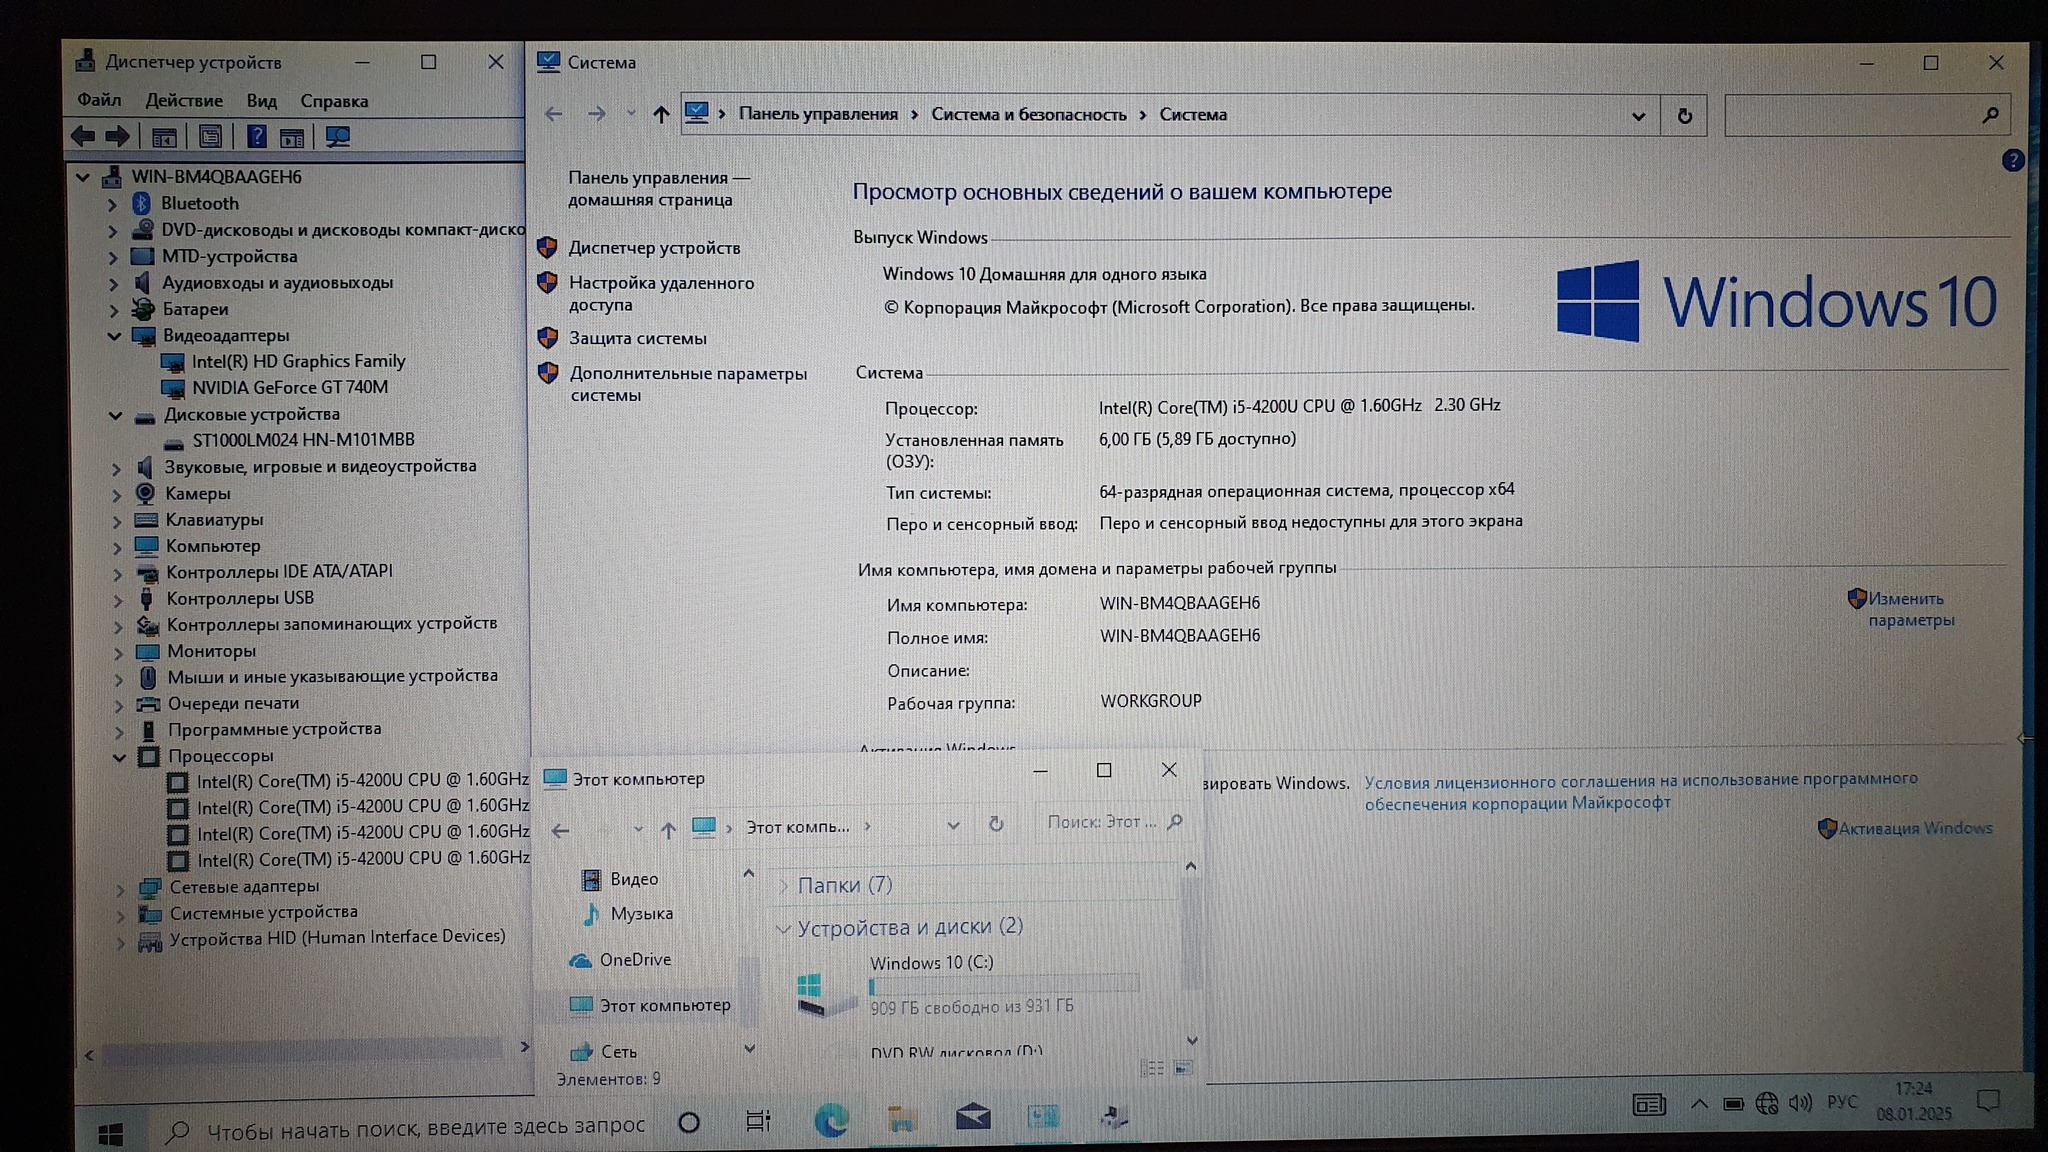Open the Справка menu in Device Manager
2048x1152 pixels.
334,101
